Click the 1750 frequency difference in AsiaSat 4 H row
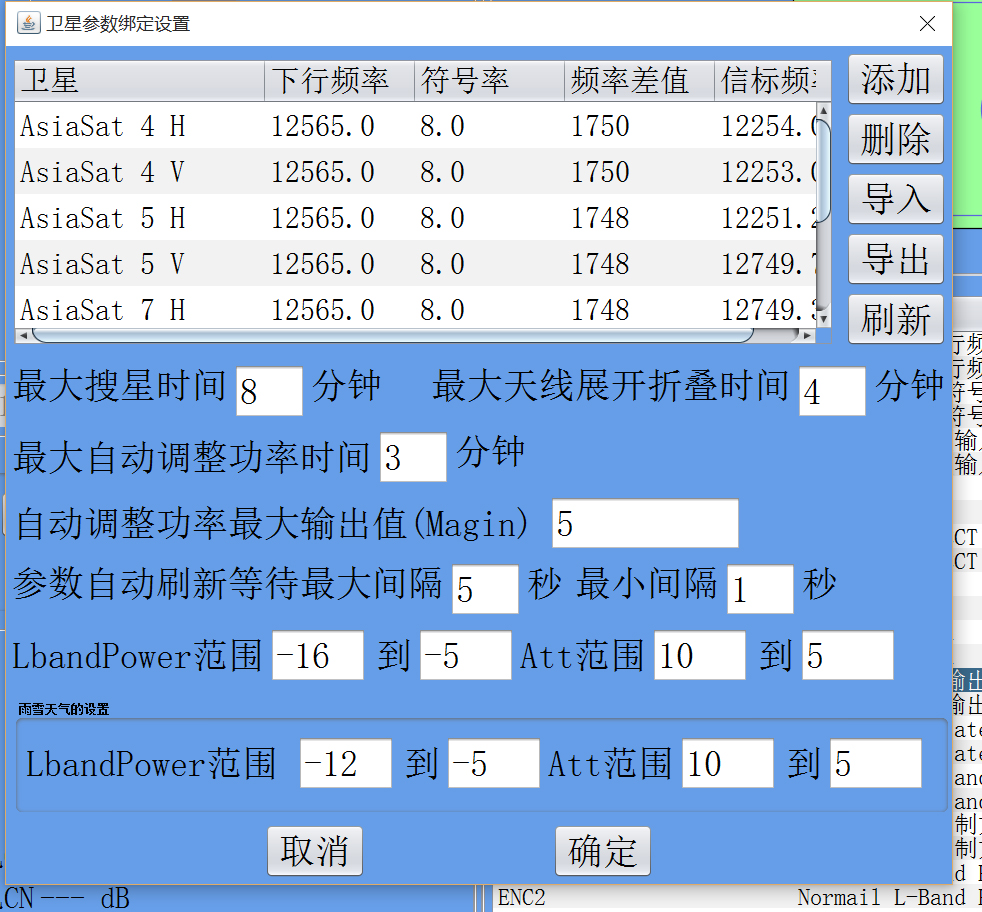 point(600,126)
